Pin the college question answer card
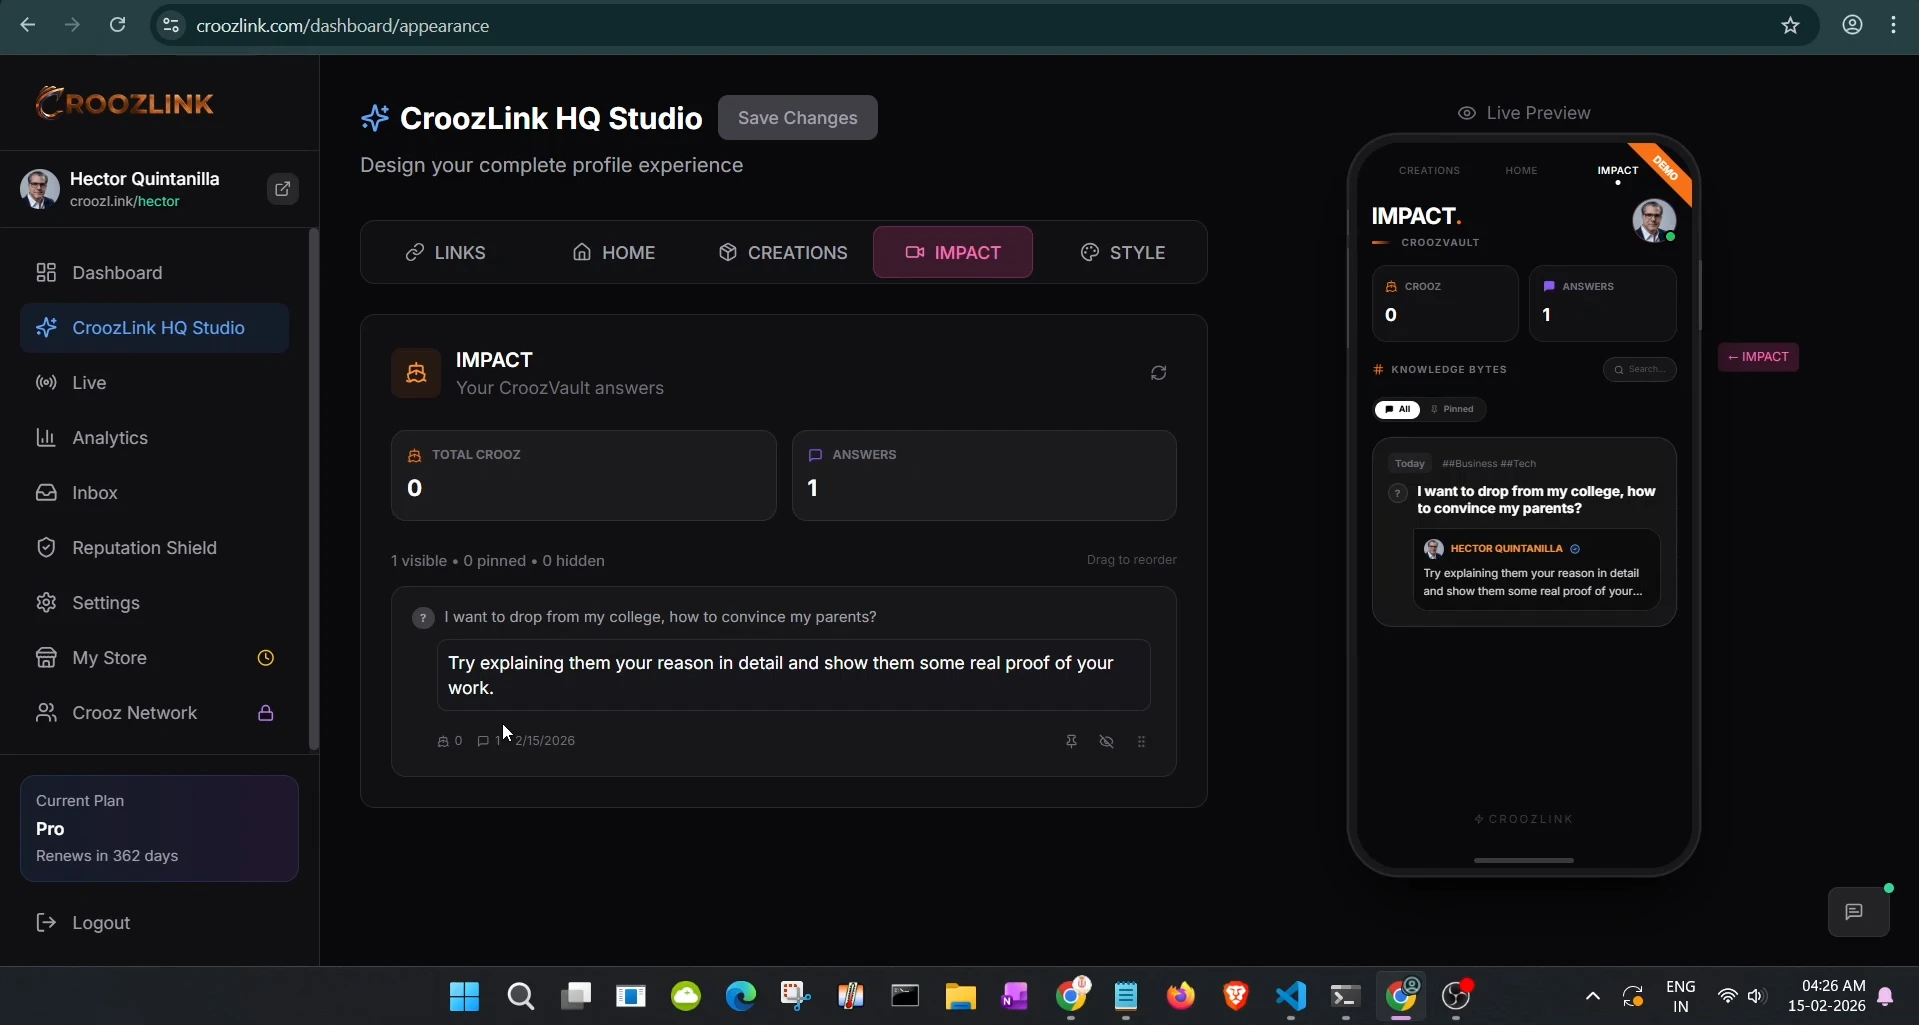Image resolution: width=1919 pixels, height=1025 pixels. [1071, 741]
